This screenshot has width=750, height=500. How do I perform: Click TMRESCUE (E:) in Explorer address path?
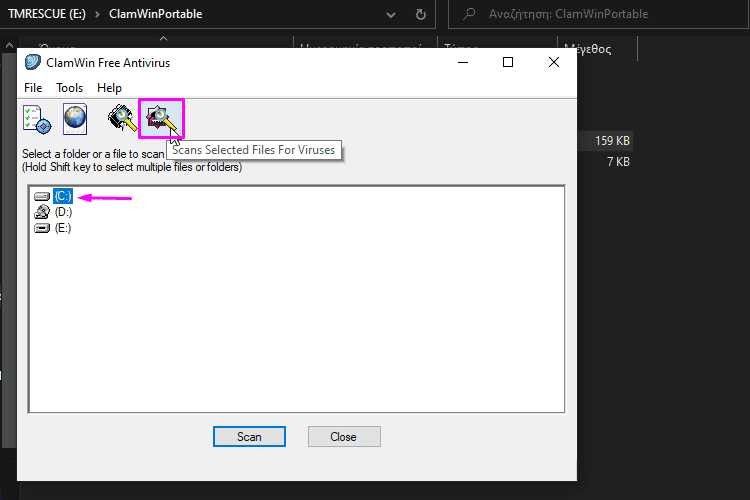[46, 14]
